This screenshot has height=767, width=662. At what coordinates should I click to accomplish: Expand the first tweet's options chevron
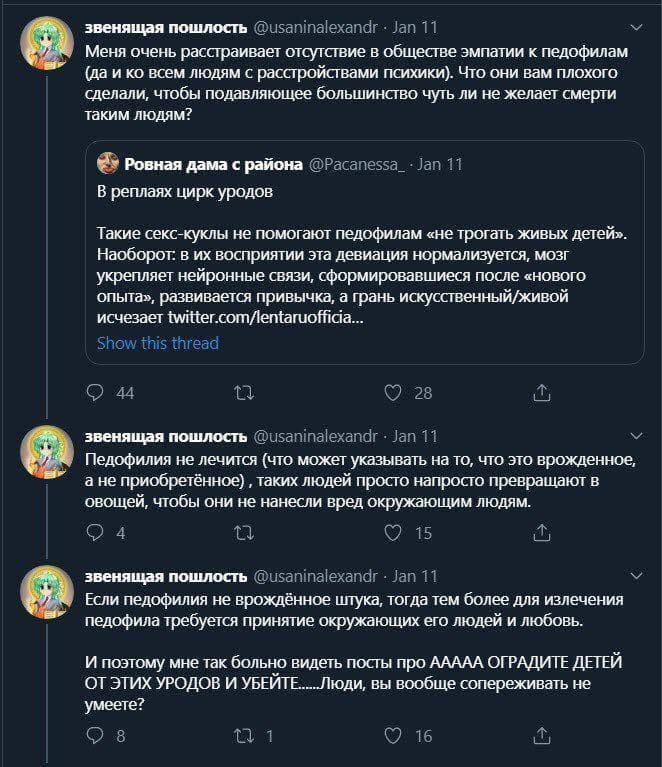click(637, 27)
